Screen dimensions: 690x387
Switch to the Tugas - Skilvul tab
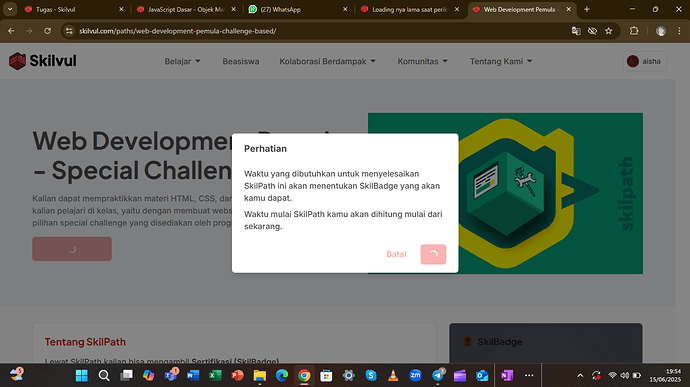tap(74, 9)
